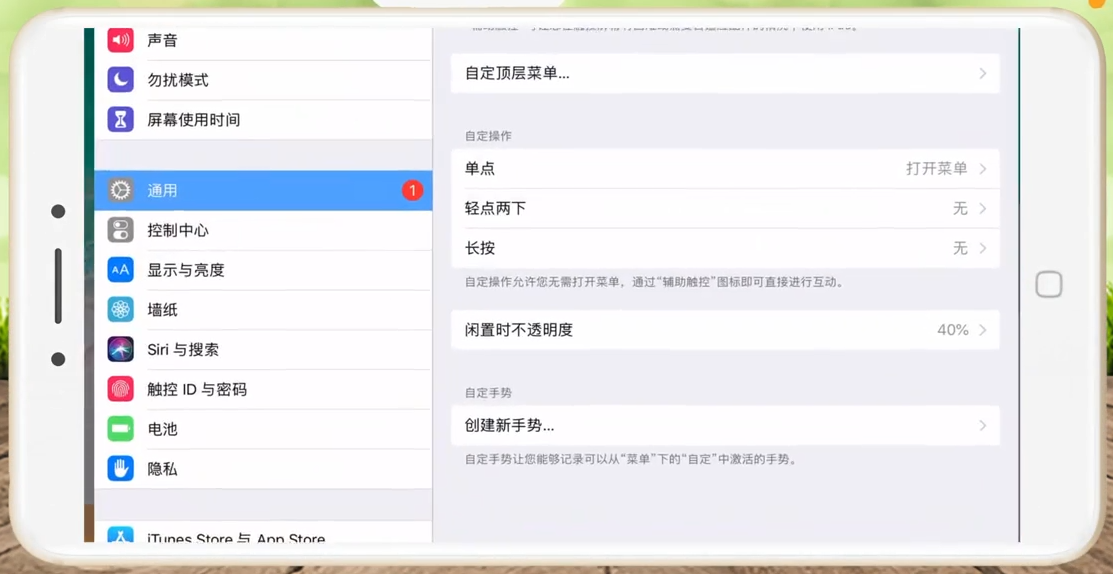
Task: Tap chevron on 创建新手势 row
Action: click(x=983, y=425)
